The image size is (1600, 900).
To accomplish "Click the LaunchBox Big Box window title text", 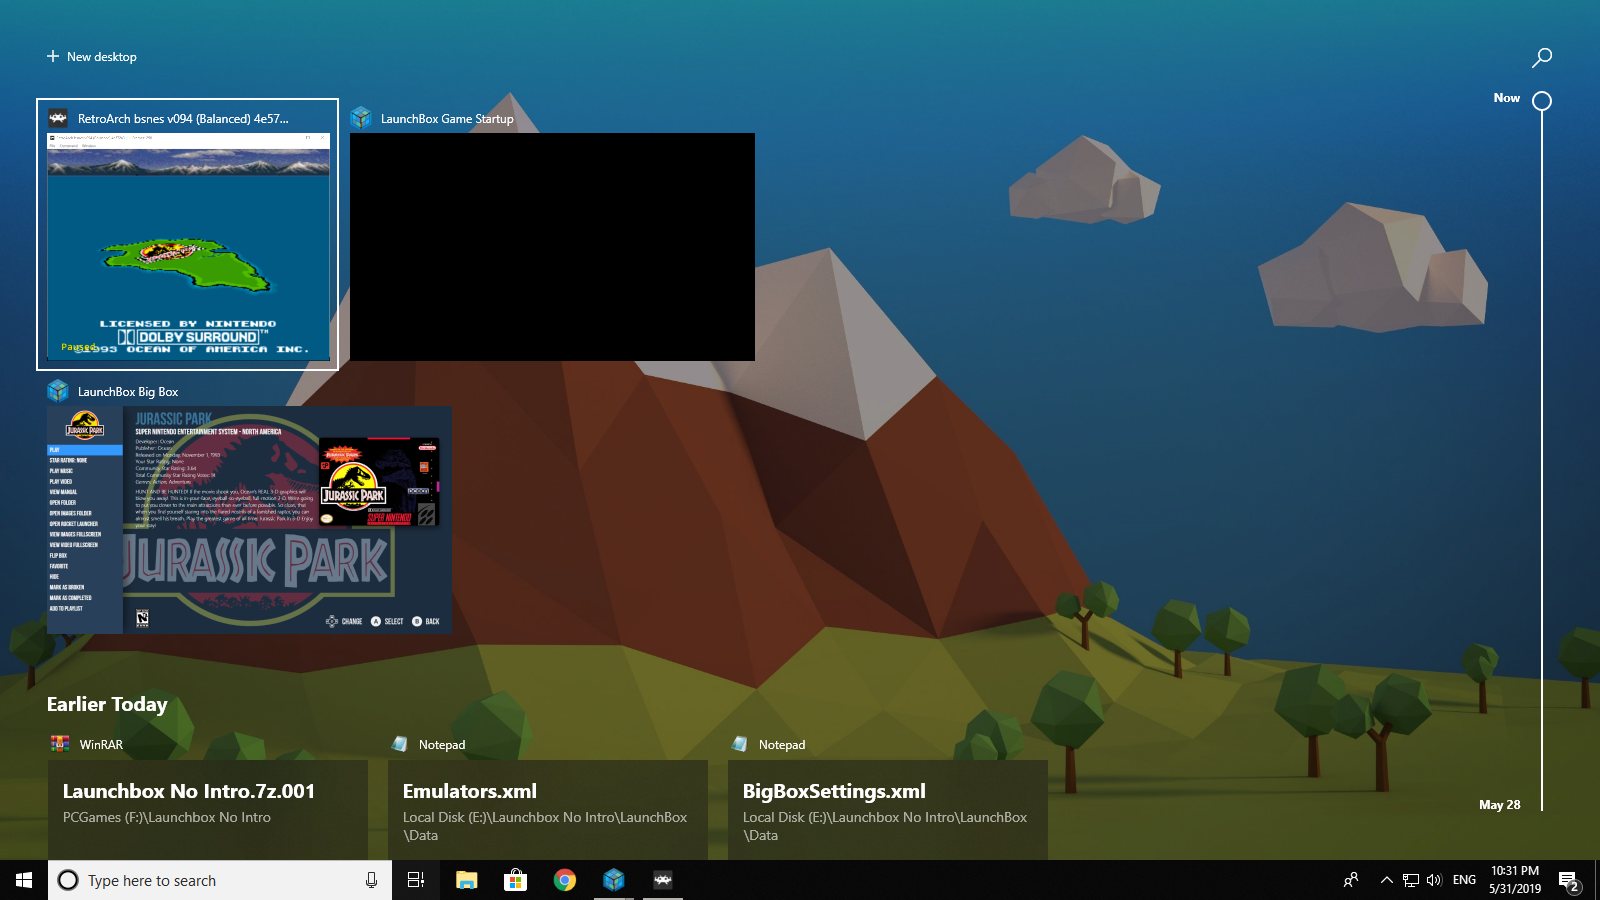I will click(x=128, y=392).
